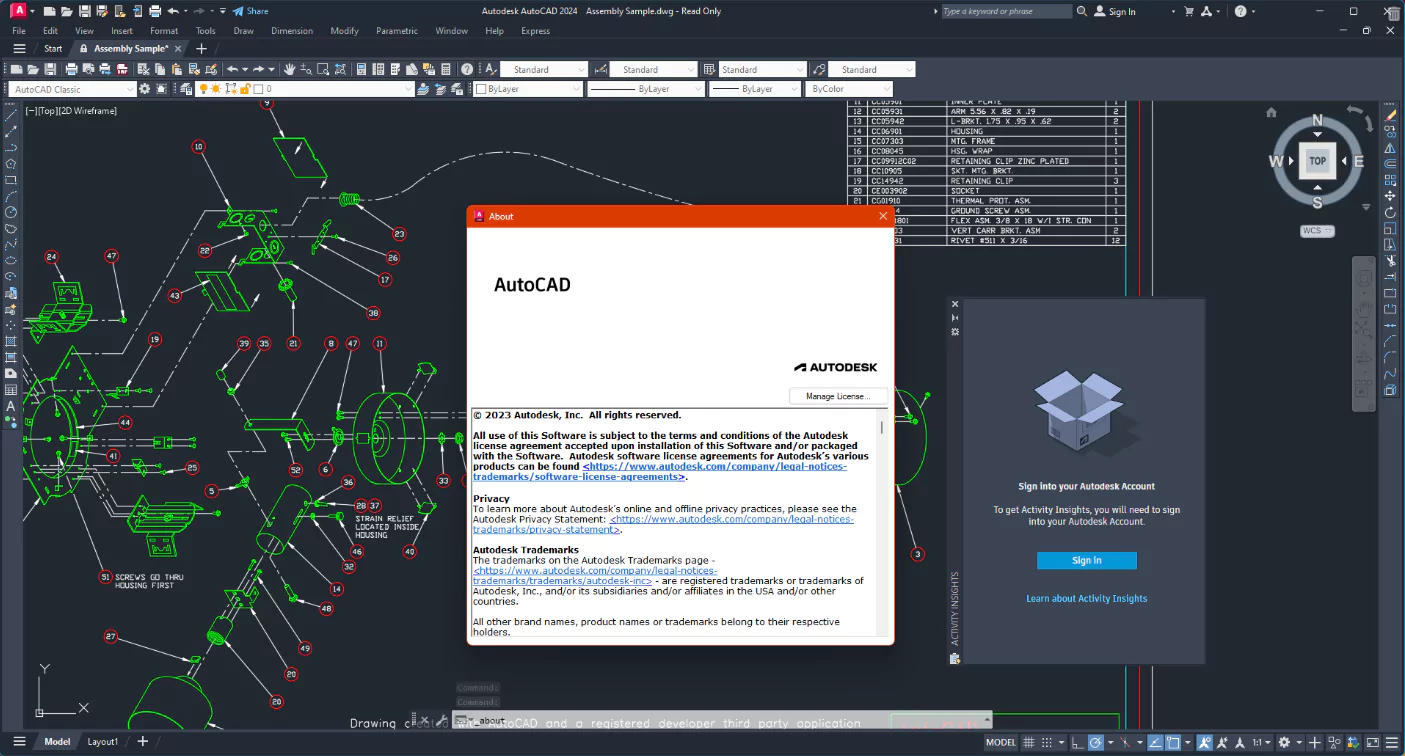This screenshot has height=756, width=1405.
Task: Open the Dimension menu
Action: (x=291, y=31)
